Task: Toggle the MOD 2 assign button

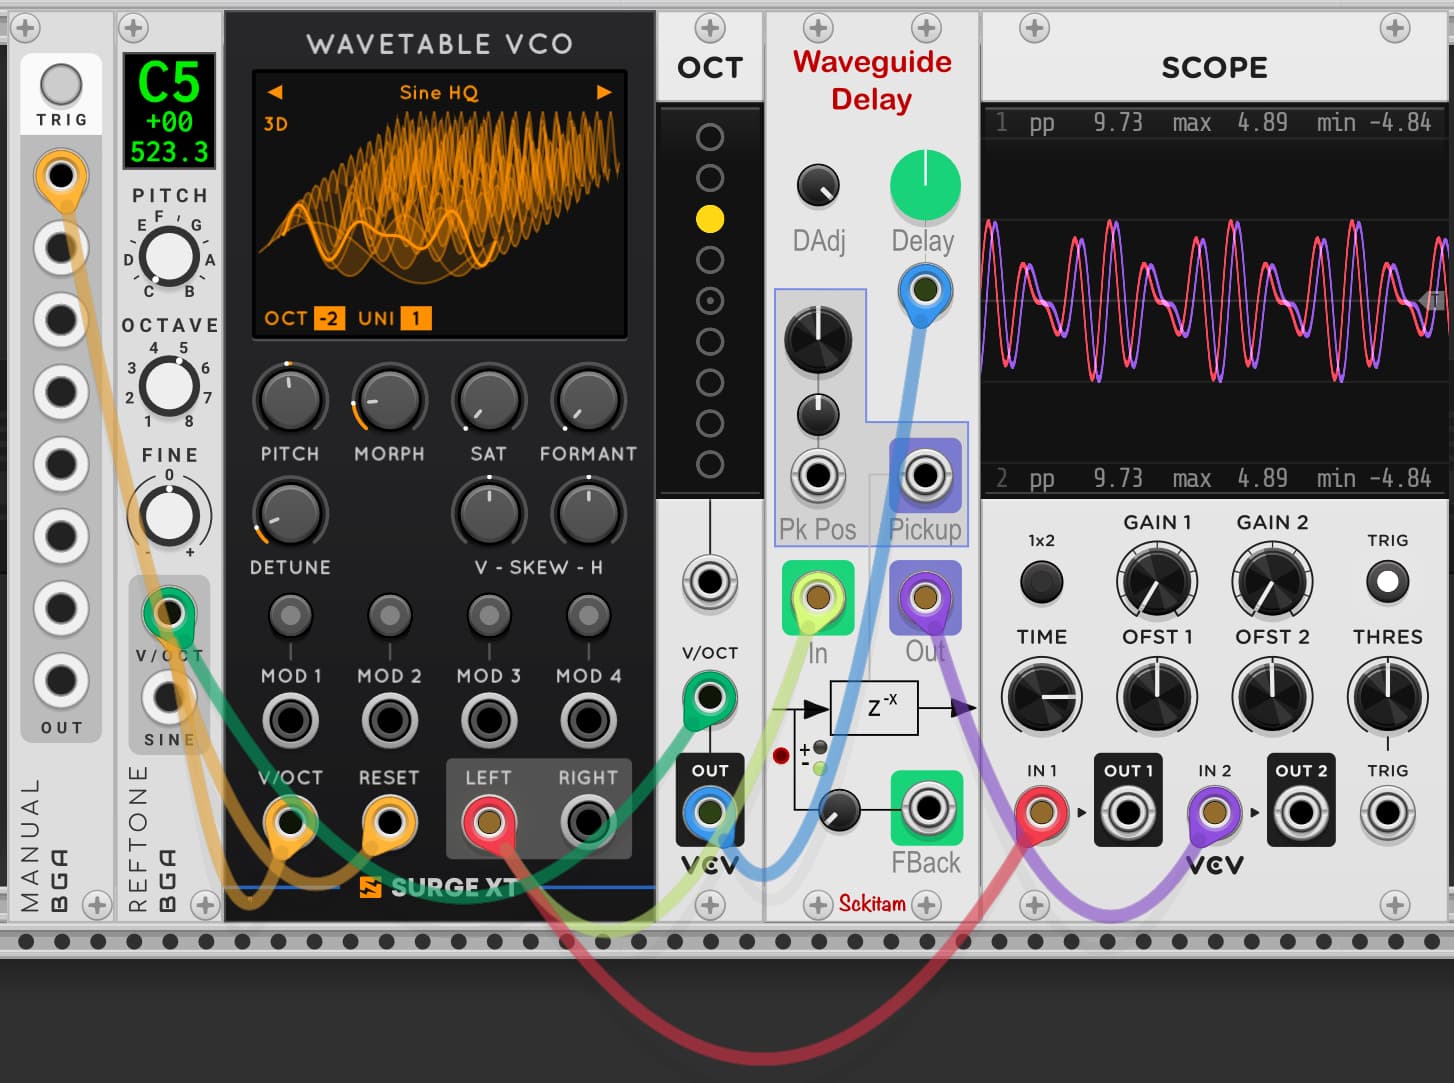Action: click(389, 616)
